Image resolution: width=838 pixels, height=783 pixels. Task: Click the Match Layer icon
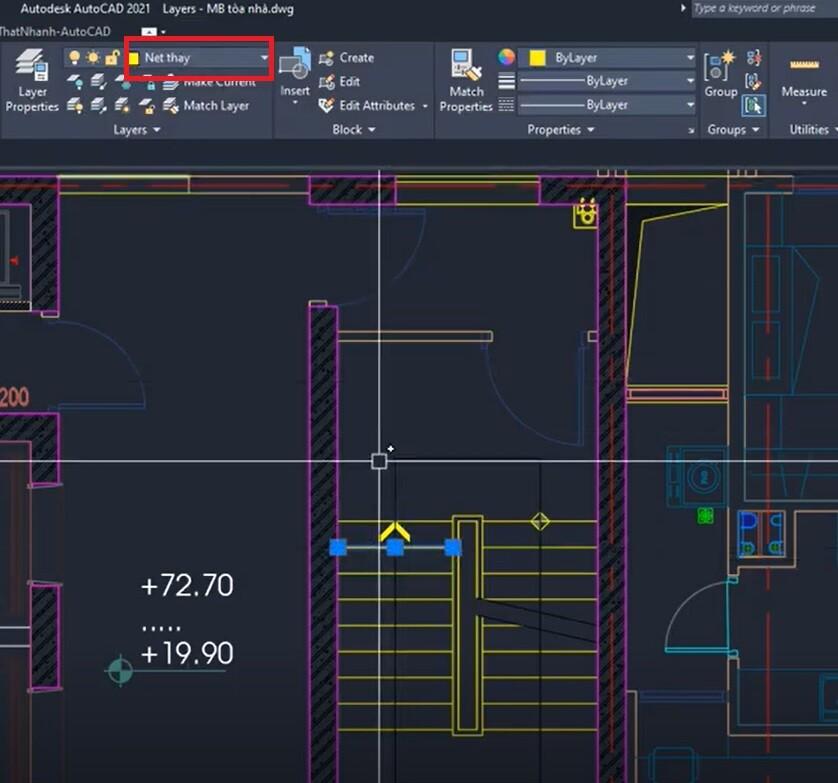point(168,106)
